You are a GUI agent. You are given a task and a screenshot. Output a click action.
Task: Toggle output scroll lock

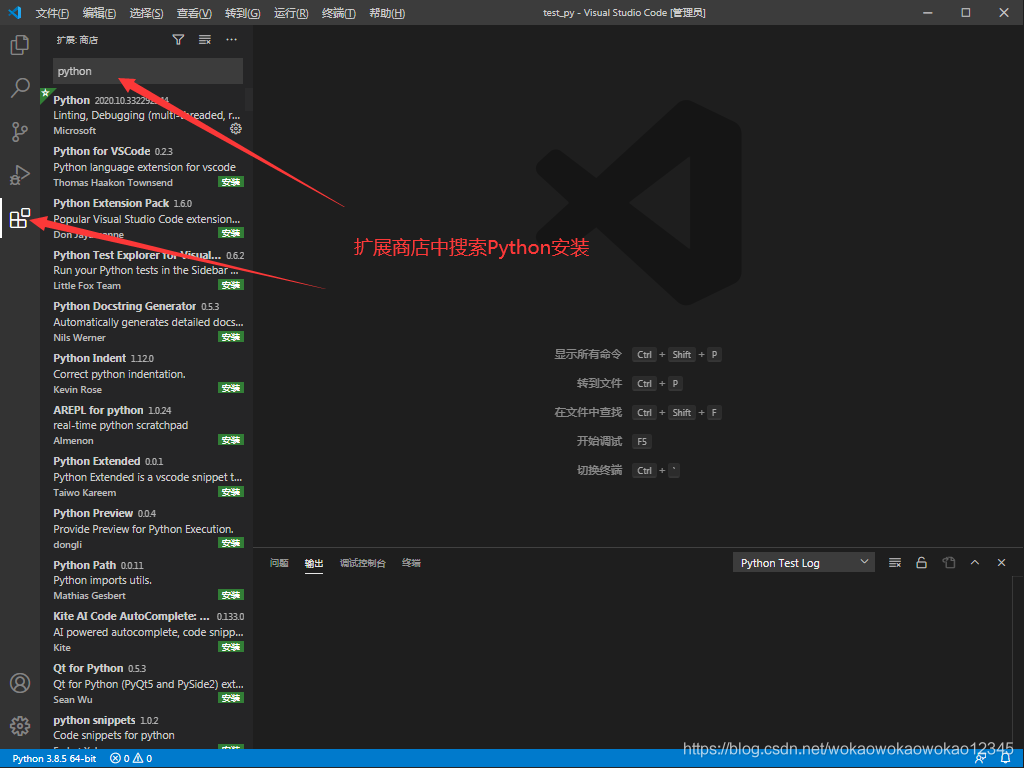tap(921, 562)
